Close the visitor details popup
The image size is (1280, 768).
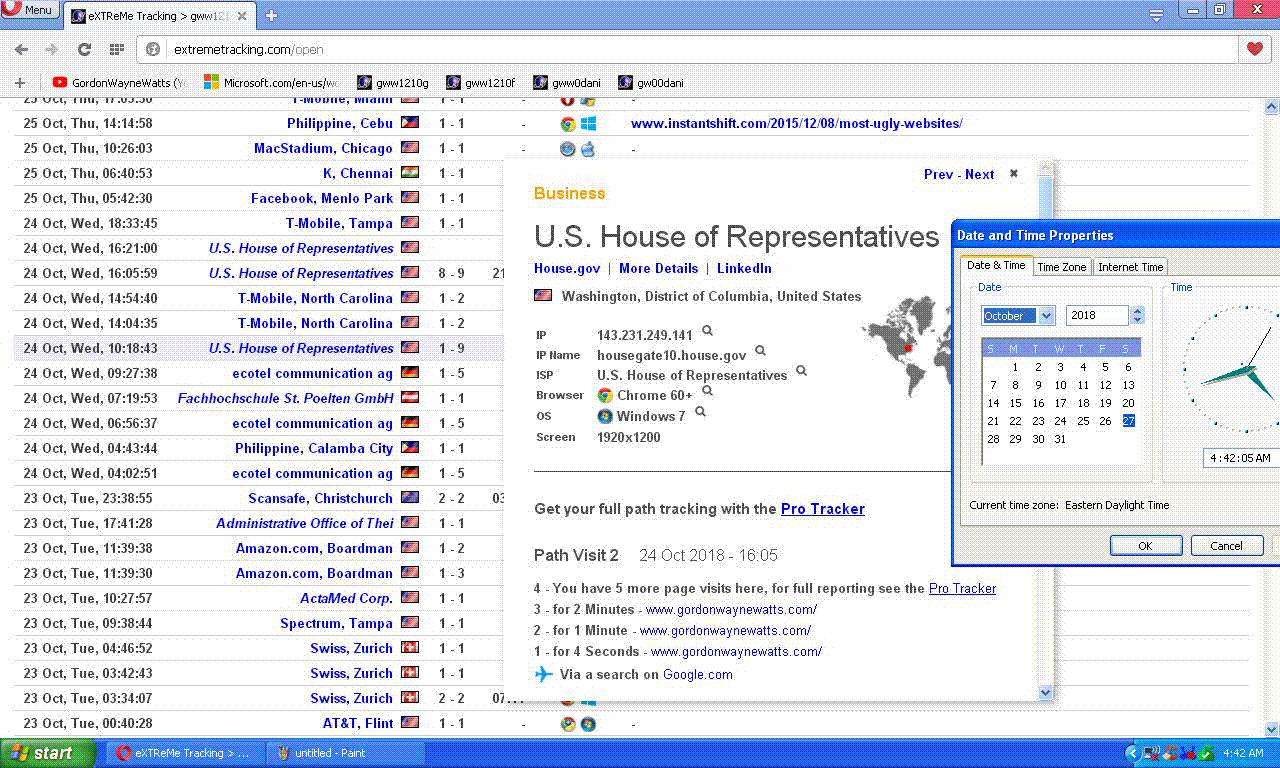[x=1013, y=173]
